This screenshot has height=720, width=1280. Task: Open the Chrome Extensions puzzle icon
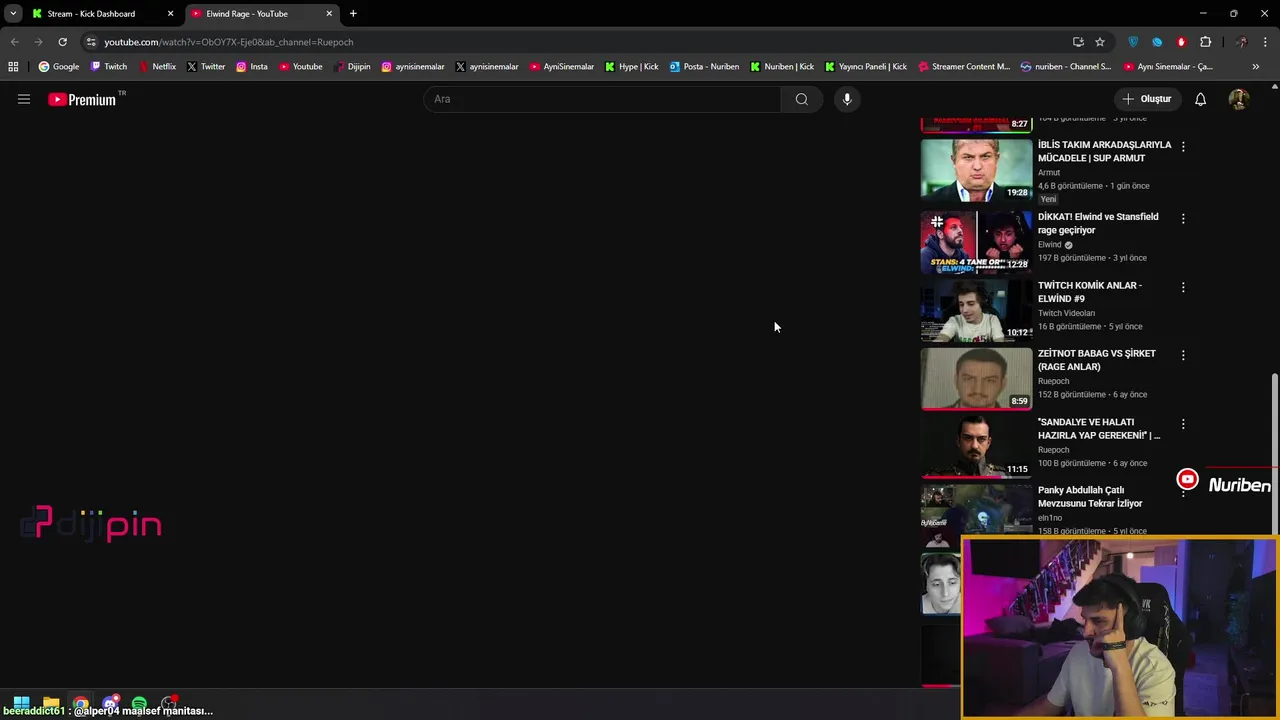click(1205, 42)
